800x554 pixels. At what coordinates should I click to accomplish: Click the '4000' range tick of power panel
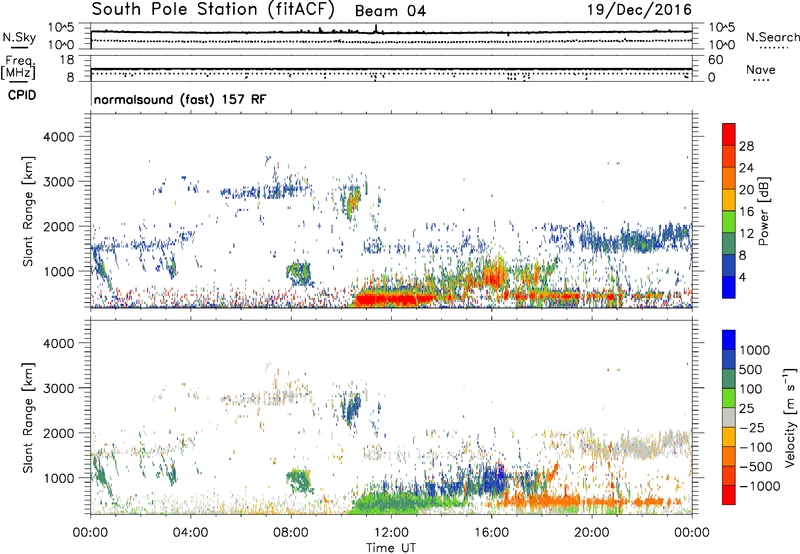(x=58, y=137)
